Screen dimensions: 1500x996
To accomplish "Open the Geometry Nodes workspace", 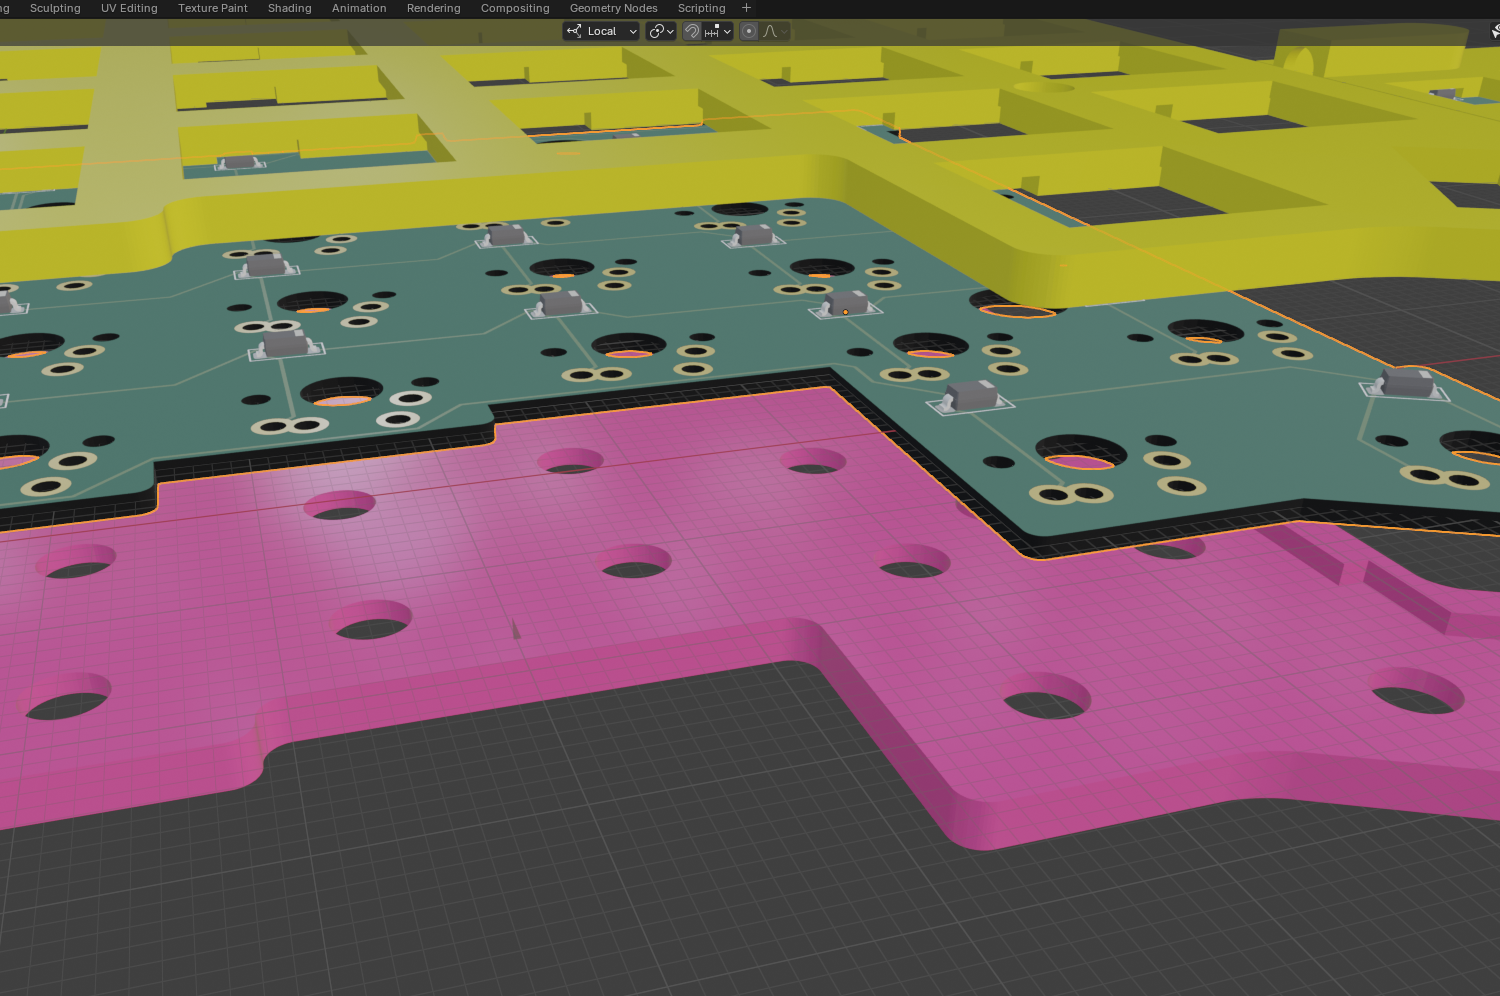I will pos(613,8).
